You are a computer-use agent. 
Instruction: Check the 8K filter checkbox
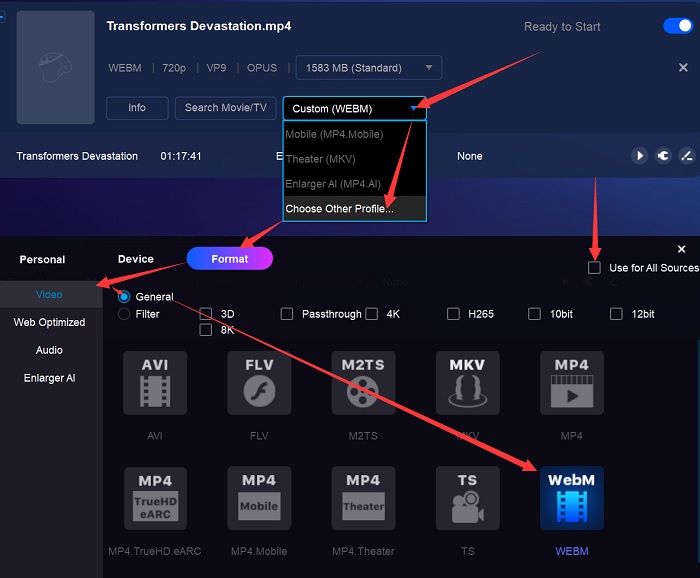coord(206,330)
